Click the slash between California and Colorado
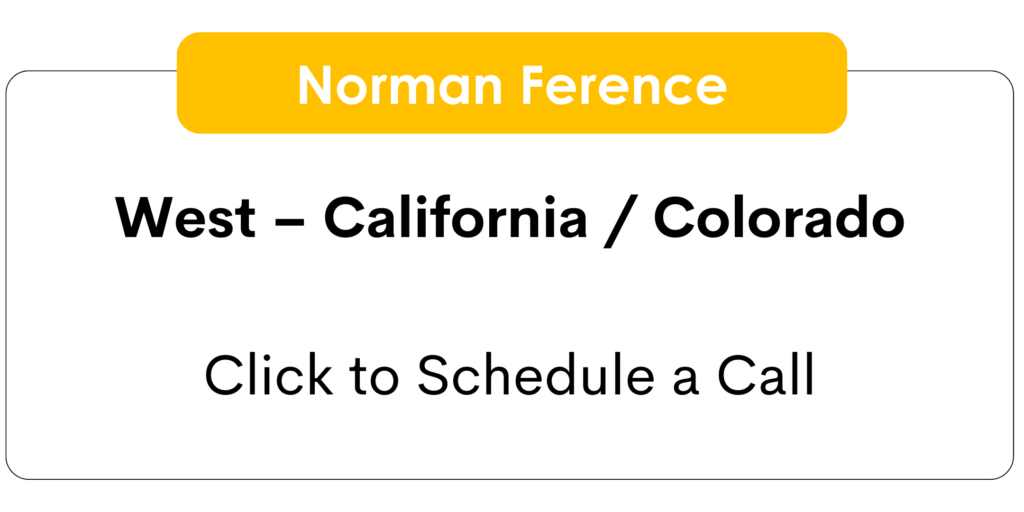Screen dimensions: 1024x512 click(620, 222)
